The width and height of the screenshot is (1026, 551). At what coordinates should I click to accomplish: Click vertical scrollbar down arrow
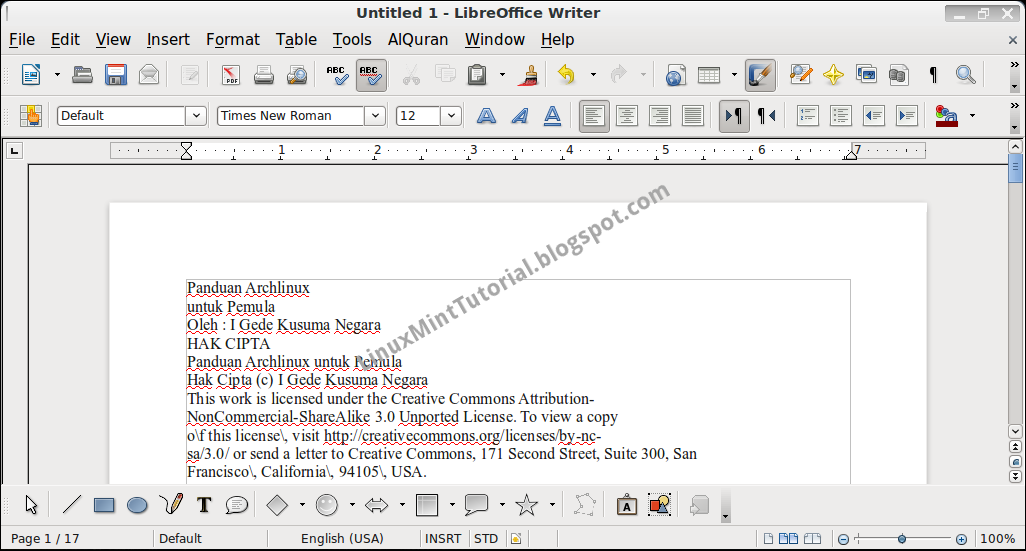click(1015, 431)
